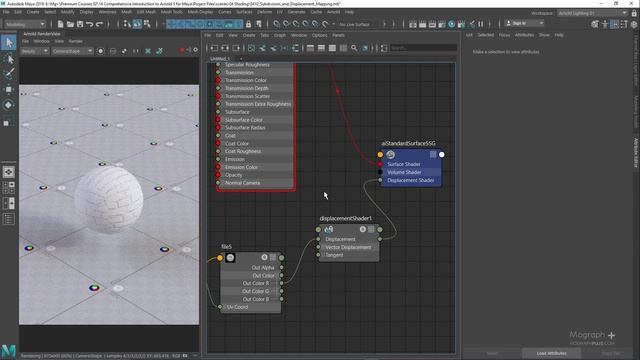The image size is (640, 360).
Task: Open the Mesh Tools menu
Action: pyautogui.click(x=172, y=12)
